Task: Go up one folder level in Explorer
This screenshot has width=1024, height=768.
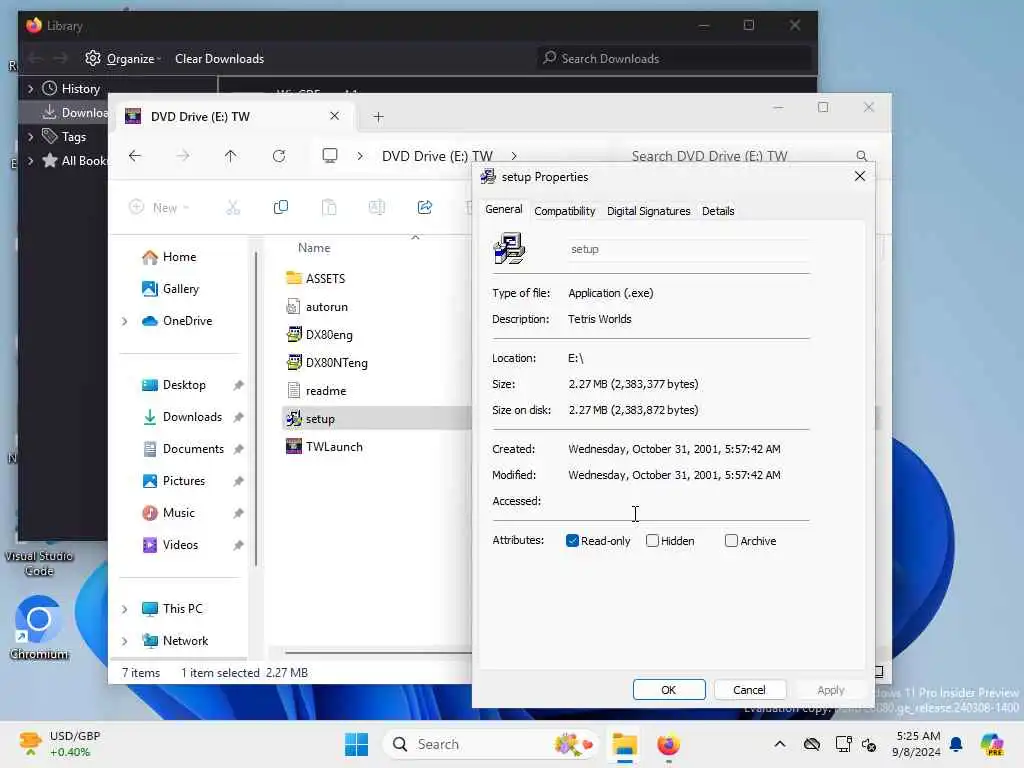Action: point(231,155)
